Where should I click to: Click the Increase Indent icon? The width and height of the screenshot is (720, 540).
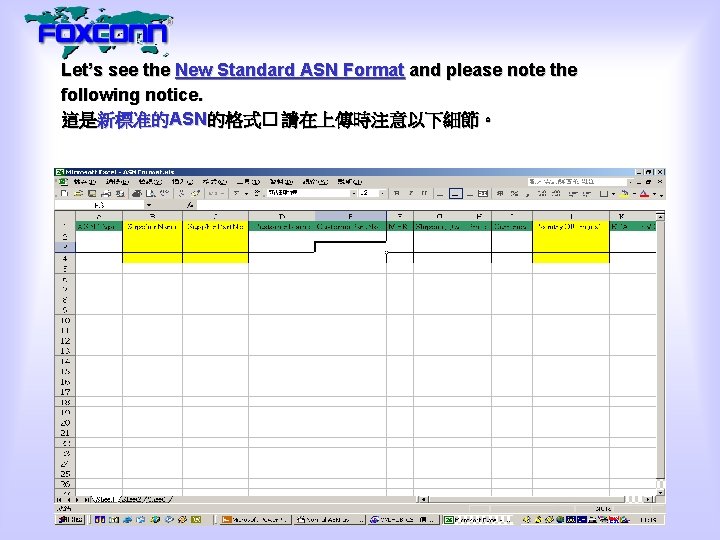(x=586, y=194)
